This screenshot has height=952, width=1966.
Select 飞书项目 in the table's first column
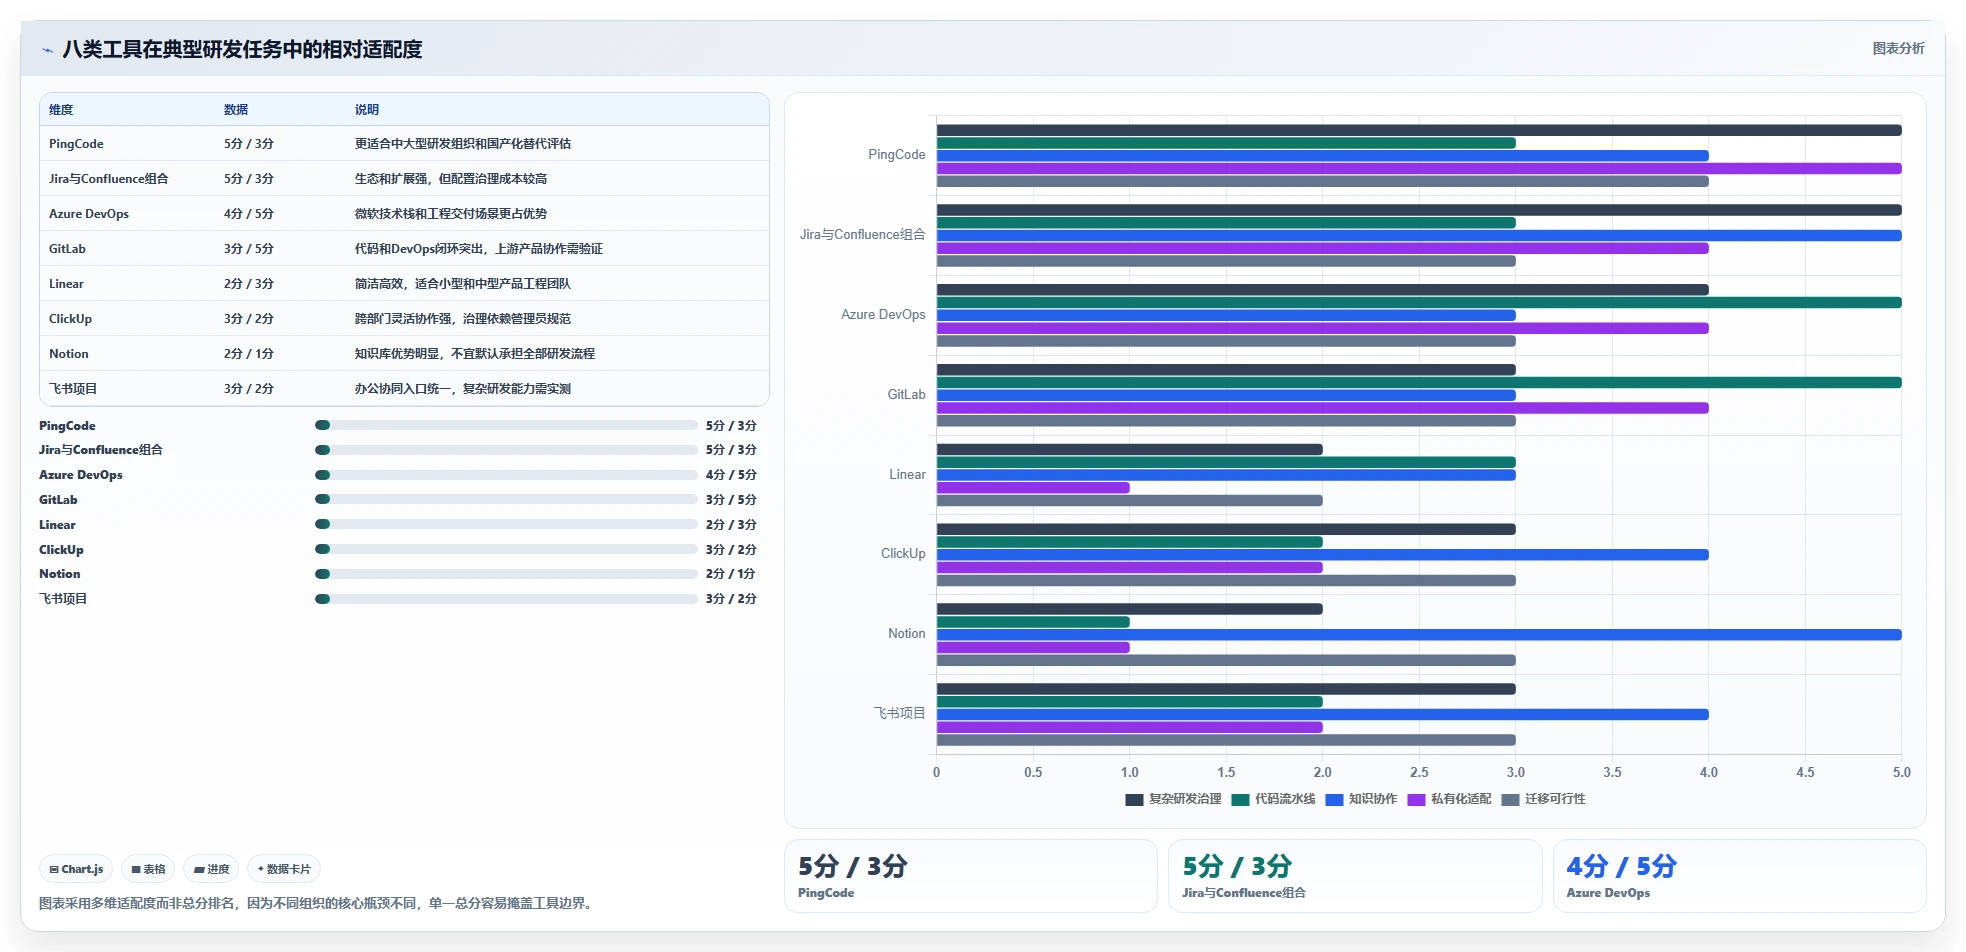pos(73,389)
